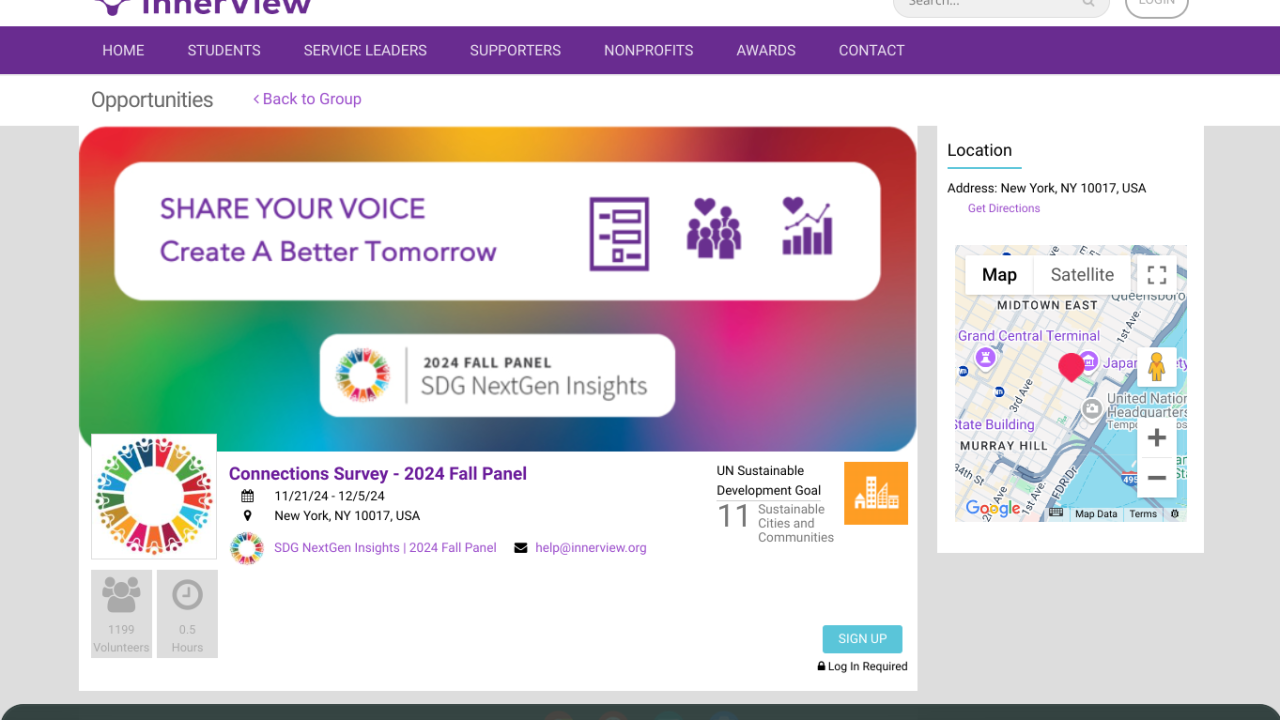The width and height of the screenshot is (1280, 720).
Task: Click the Grand Central Terminal map label
Action: [x=1029, y=336]
